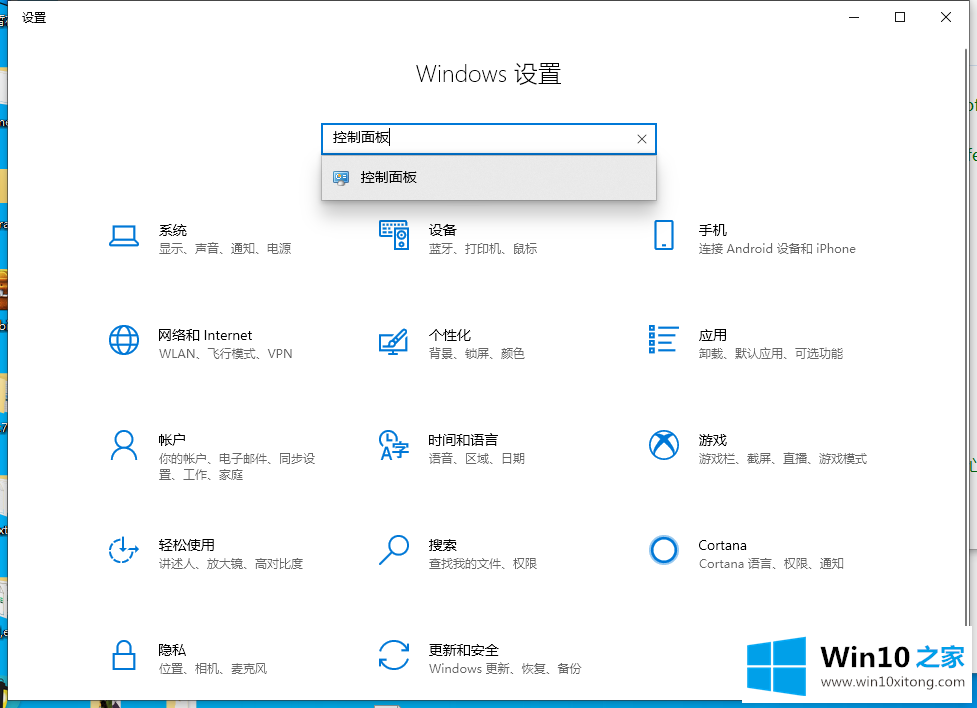Image resolution: width=977 pixels, height=708 pixels.
Task: Open the 应用 list icon
Action: click(664, 339)
